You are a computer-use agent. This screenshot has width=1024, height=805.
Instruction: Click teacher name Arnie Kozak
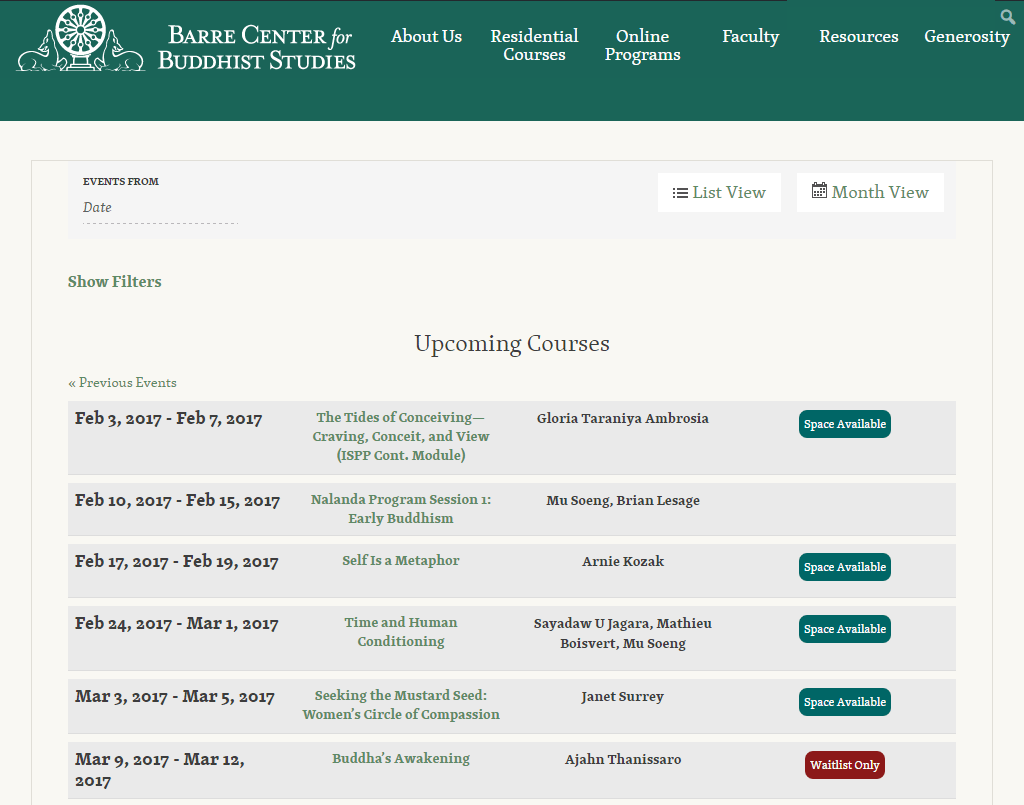(x=622, y=561)
